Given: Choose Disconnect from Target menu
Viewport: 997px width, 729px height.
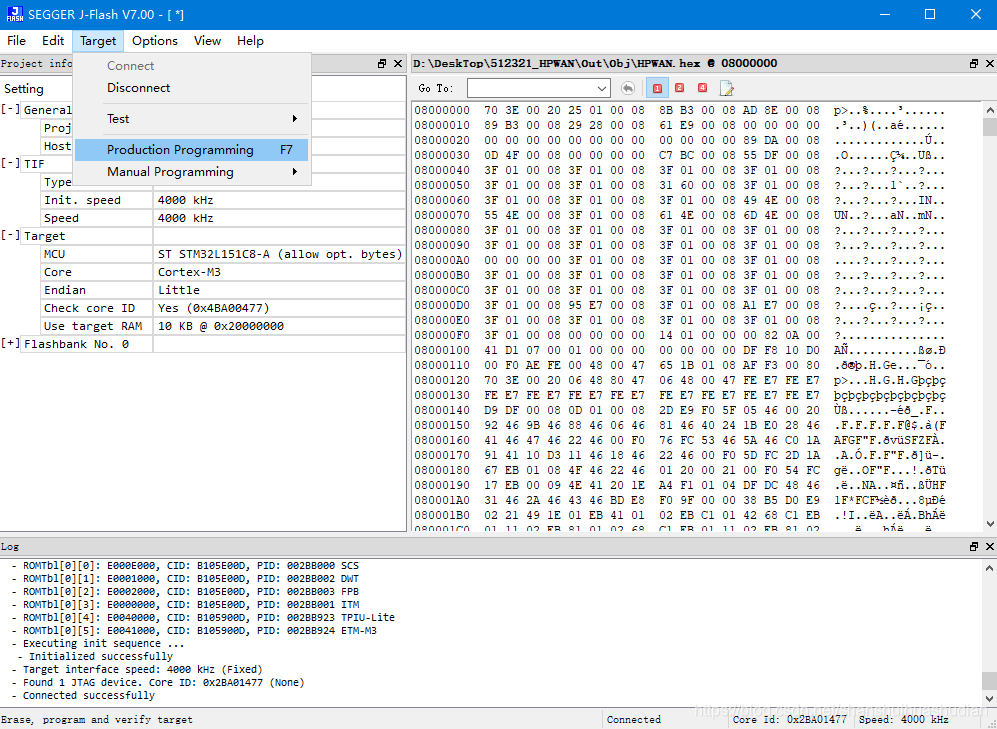Looking at the screenshot, I should click(x=191, y=88).
